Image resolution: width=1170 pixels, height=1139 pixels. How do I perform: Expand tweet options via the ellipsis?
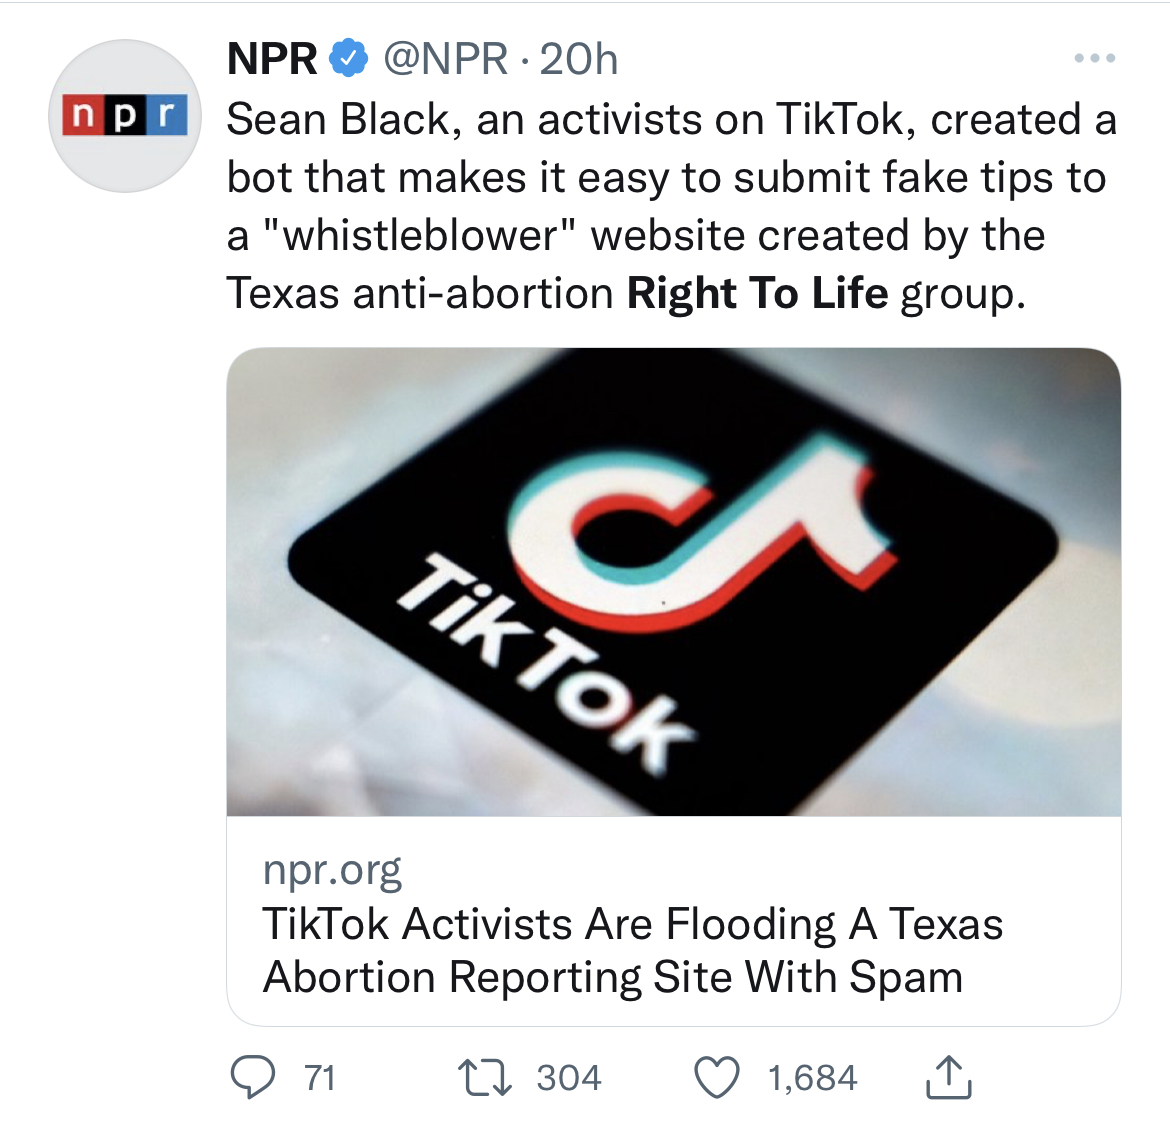click(1095, 58)
